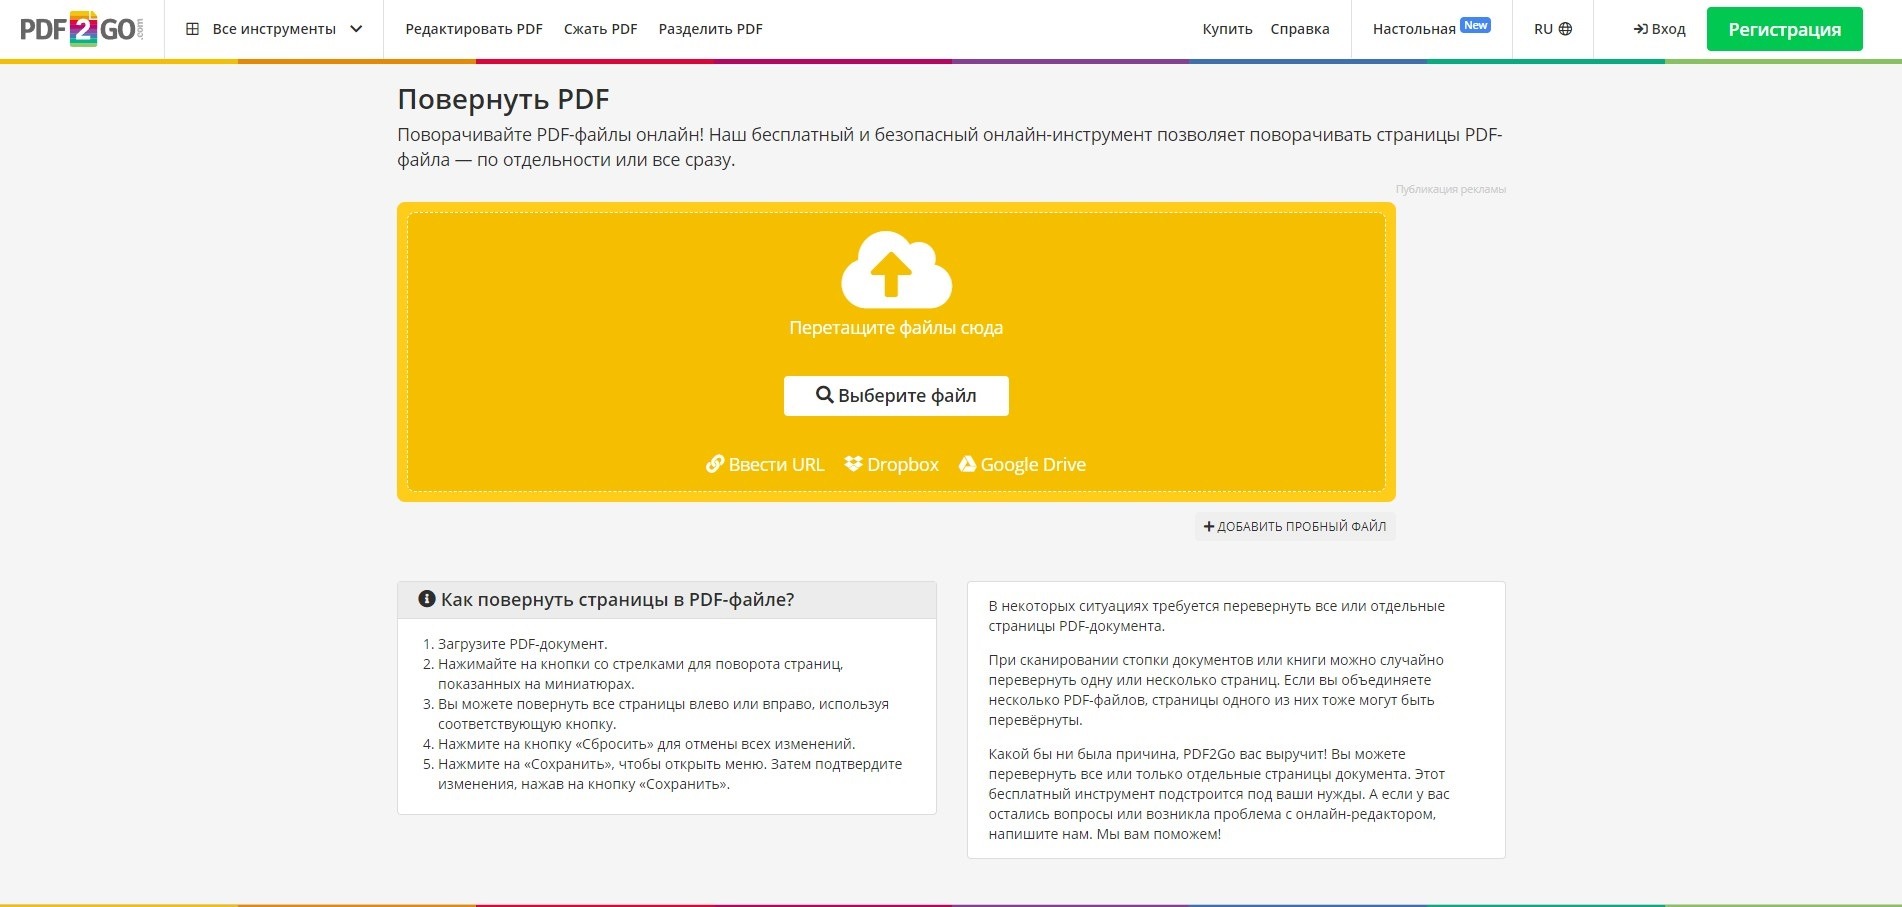Click the chain link icon beside Ввести URL

[715, 464]
